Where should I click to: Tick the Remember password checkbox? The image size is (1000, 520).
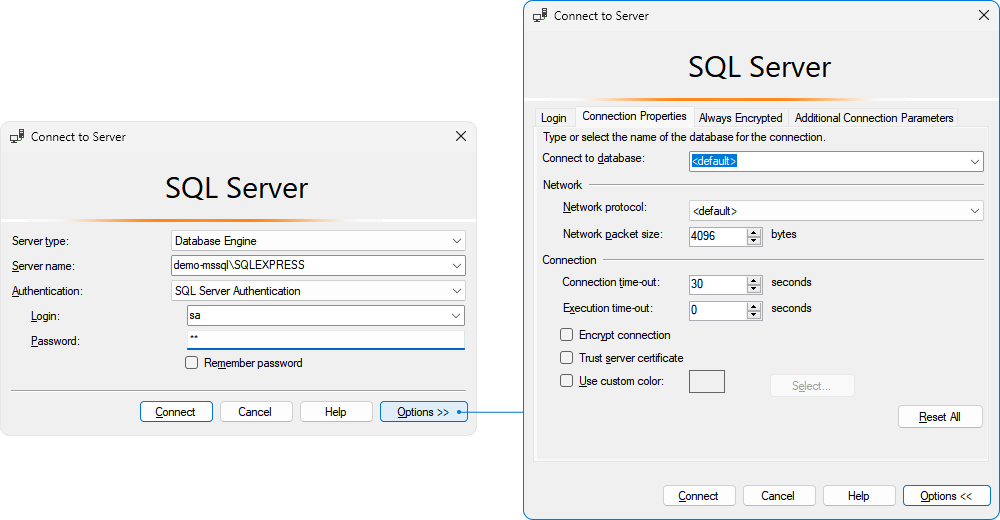pos(191,363)
